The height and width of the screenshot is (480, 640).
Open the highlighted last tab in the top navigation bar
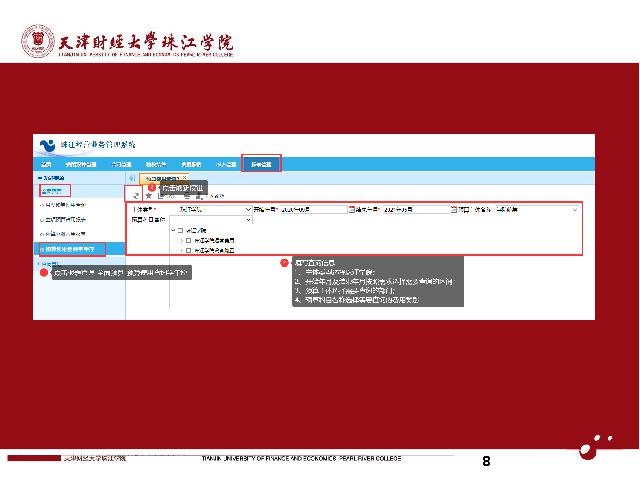[x=263, y=163]
